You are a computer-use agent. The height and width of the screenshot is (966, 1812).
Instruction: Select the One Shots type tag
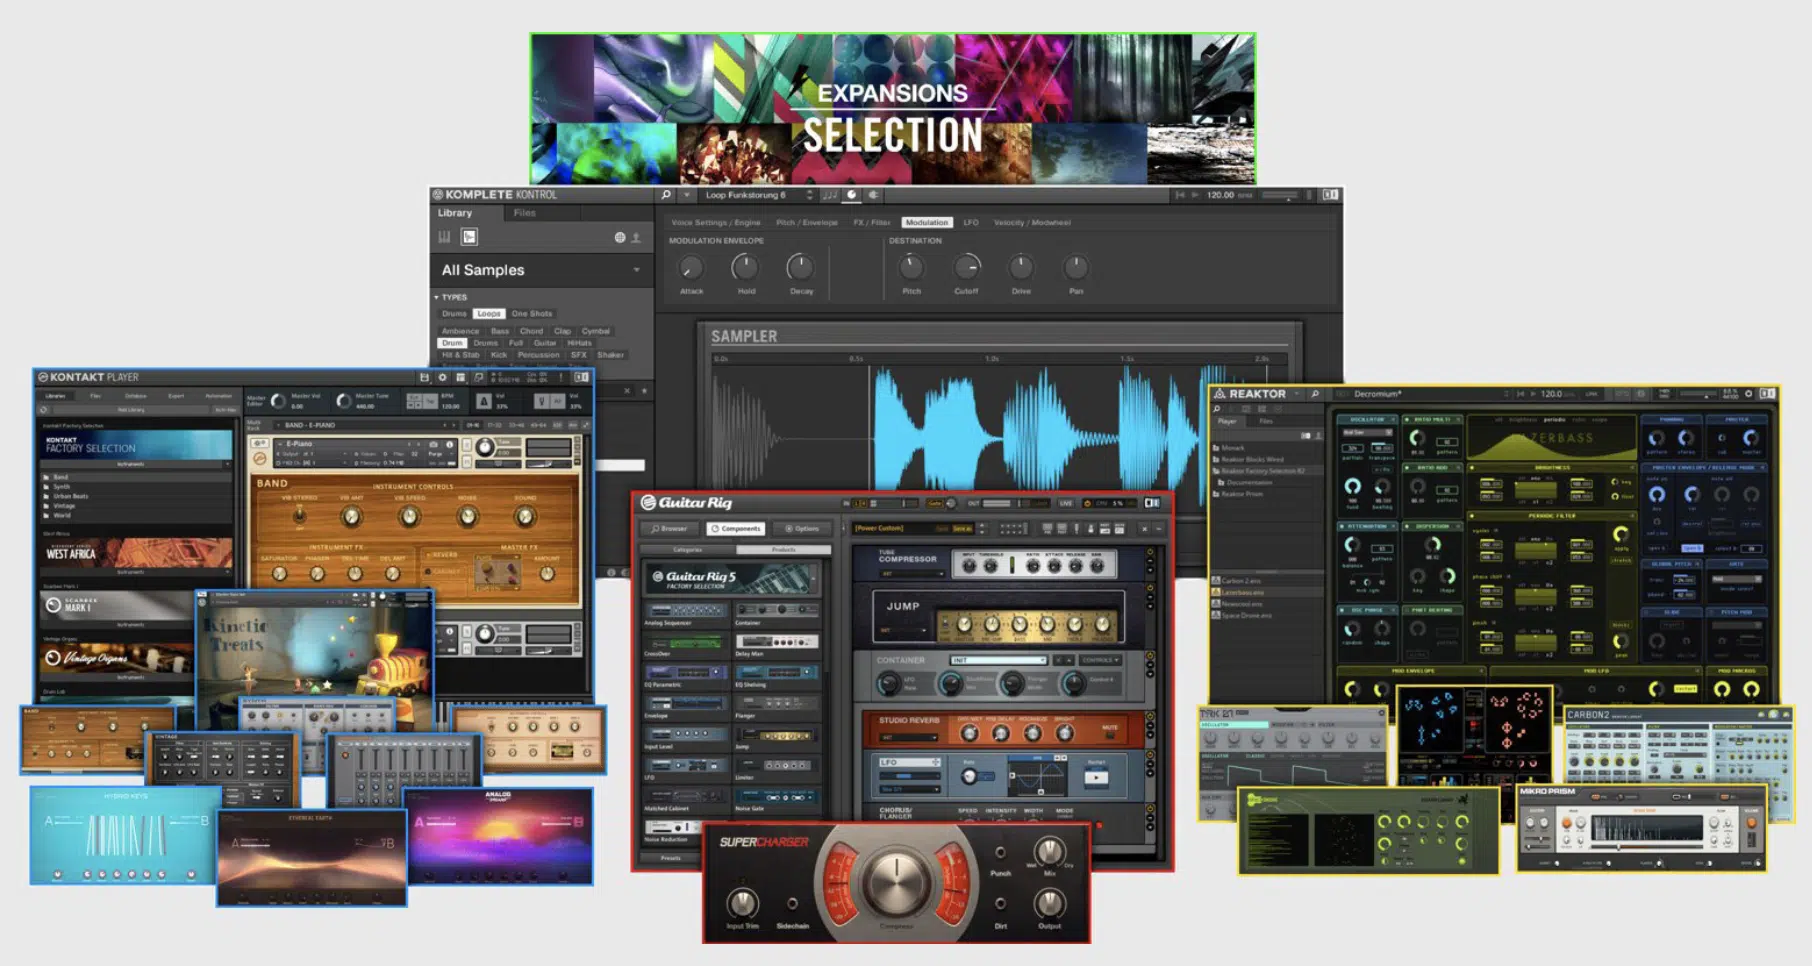tap(532, 314)
